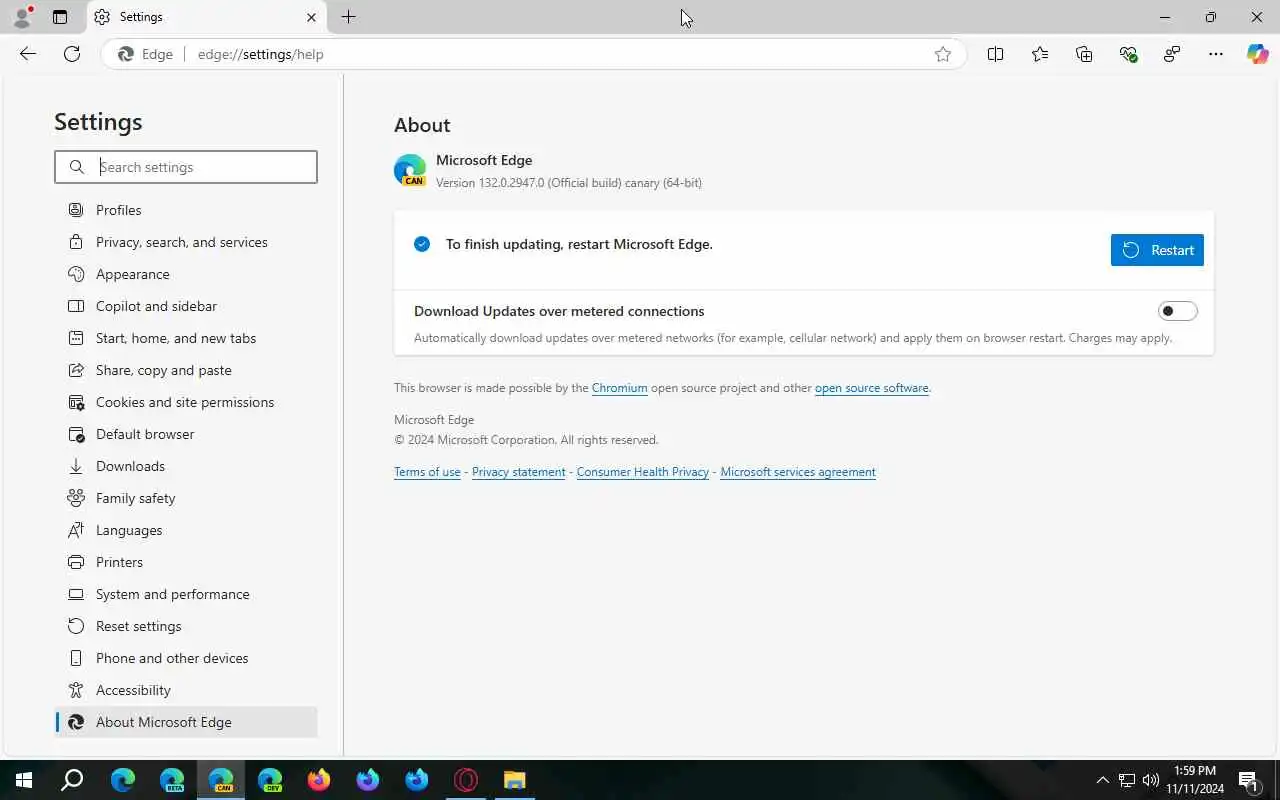The height and width of the screenshot is (800, 1280).
Task: Open Settings and more ellipsis menu
Action: pos(1216,54)
